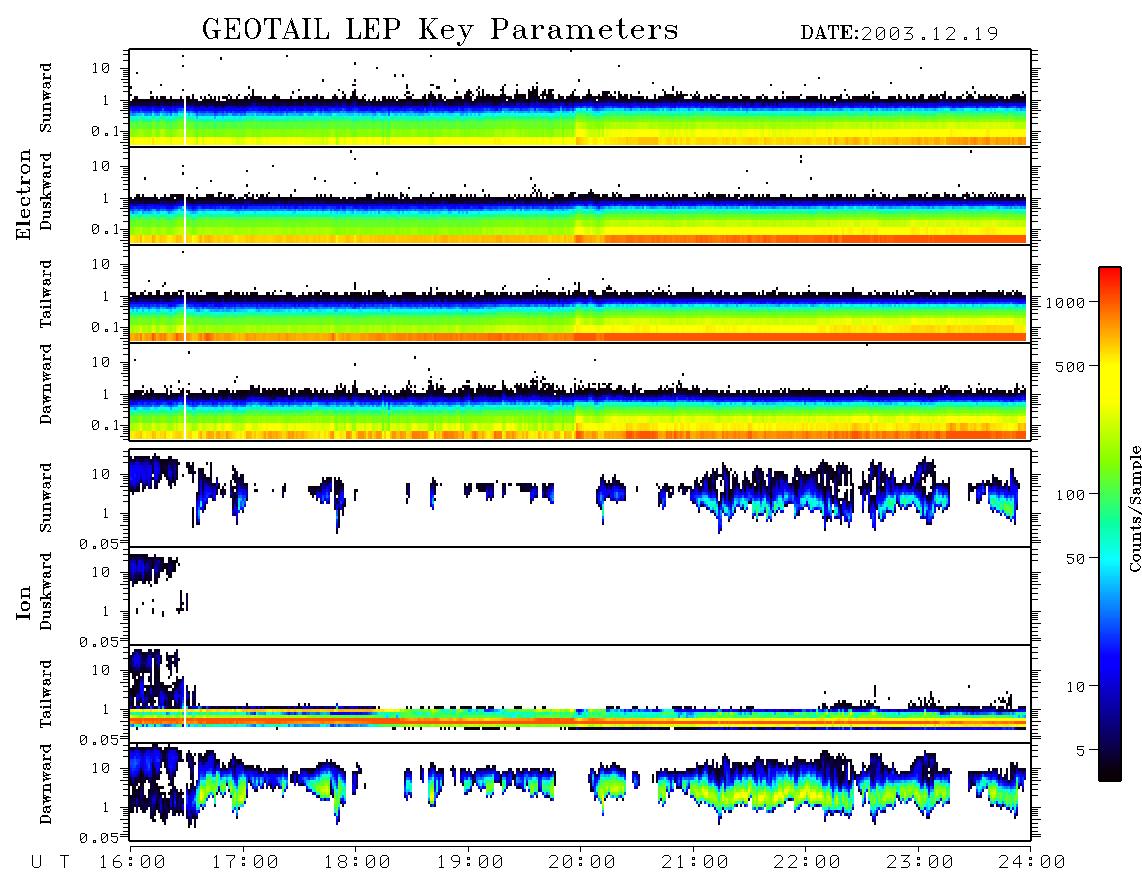
Task: Open the Electron Sunward spectrogram panel
Action: (580, 98)
